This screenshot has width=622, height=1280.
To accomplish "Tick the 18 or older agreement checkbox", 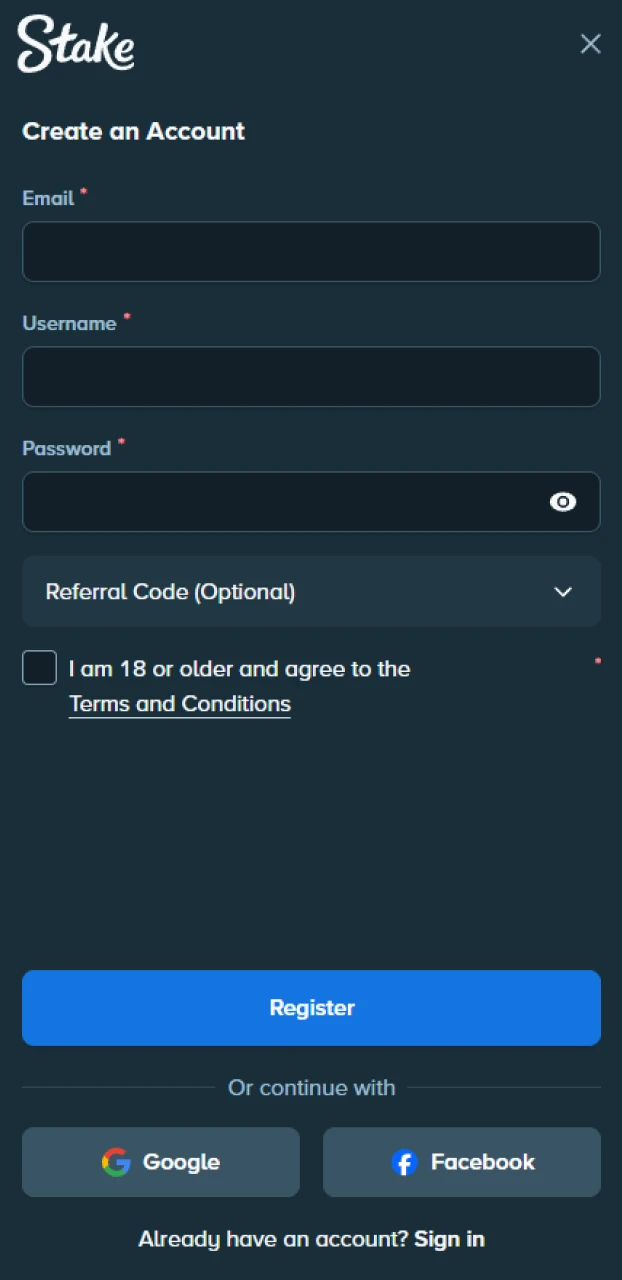I will pos(39,668).
